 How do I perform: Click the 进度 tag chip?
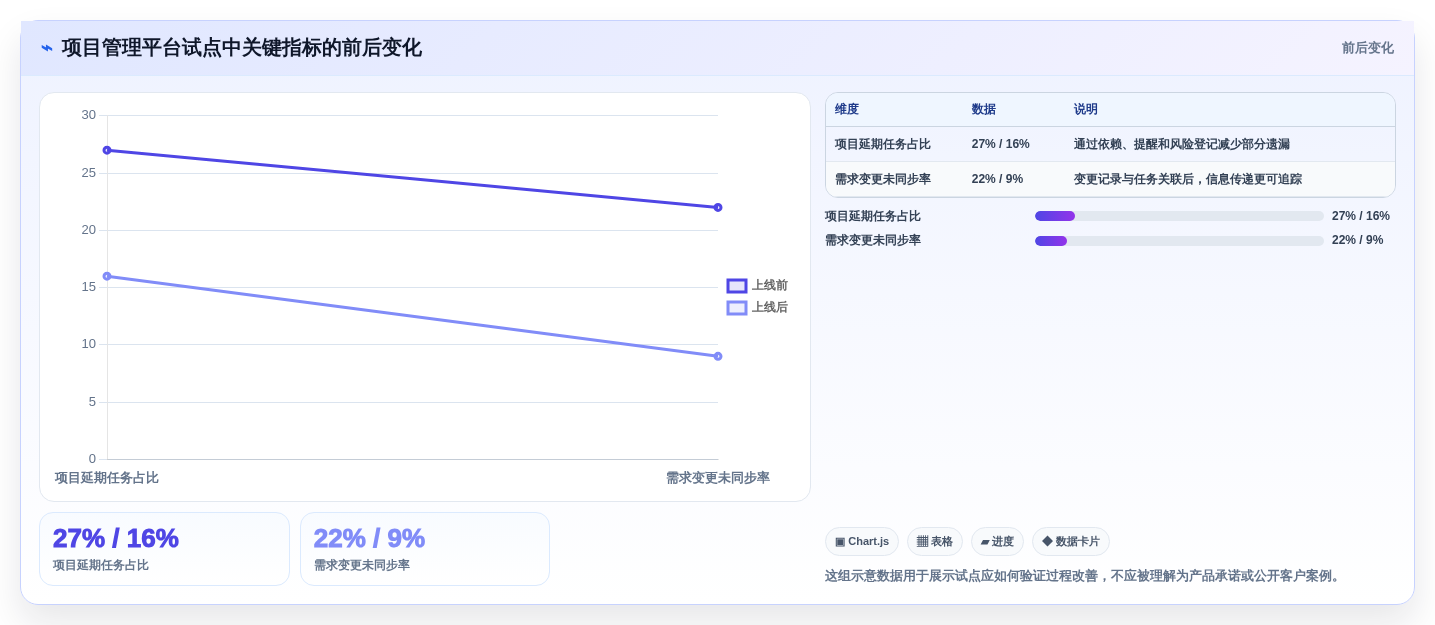click(997, 542)
